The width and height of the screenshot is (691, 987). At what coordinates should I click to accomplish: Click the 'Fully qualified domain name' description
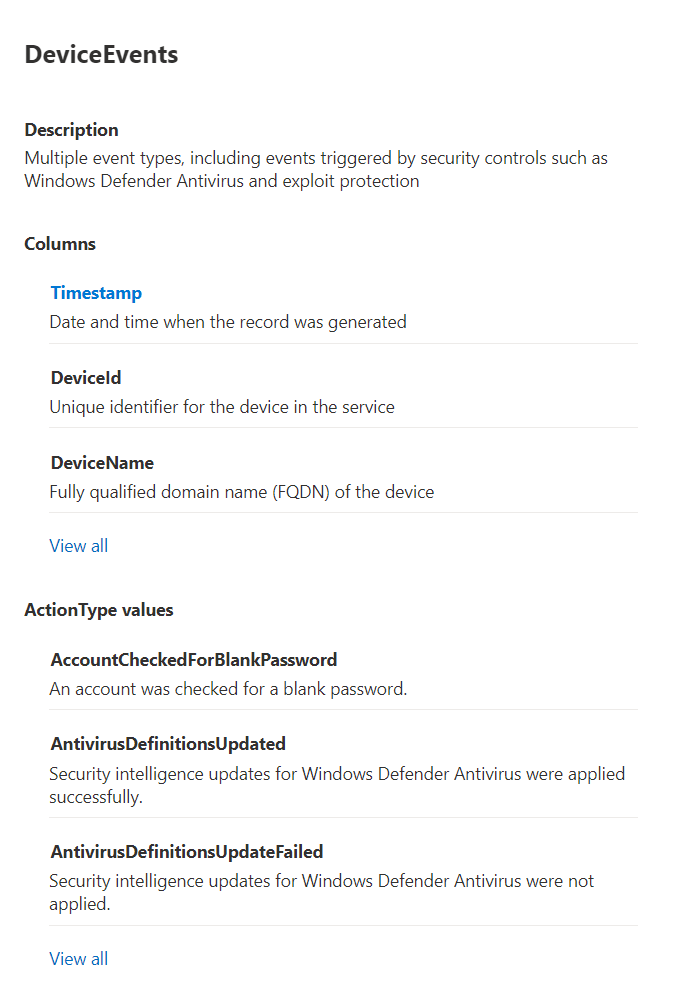point(242,492)
